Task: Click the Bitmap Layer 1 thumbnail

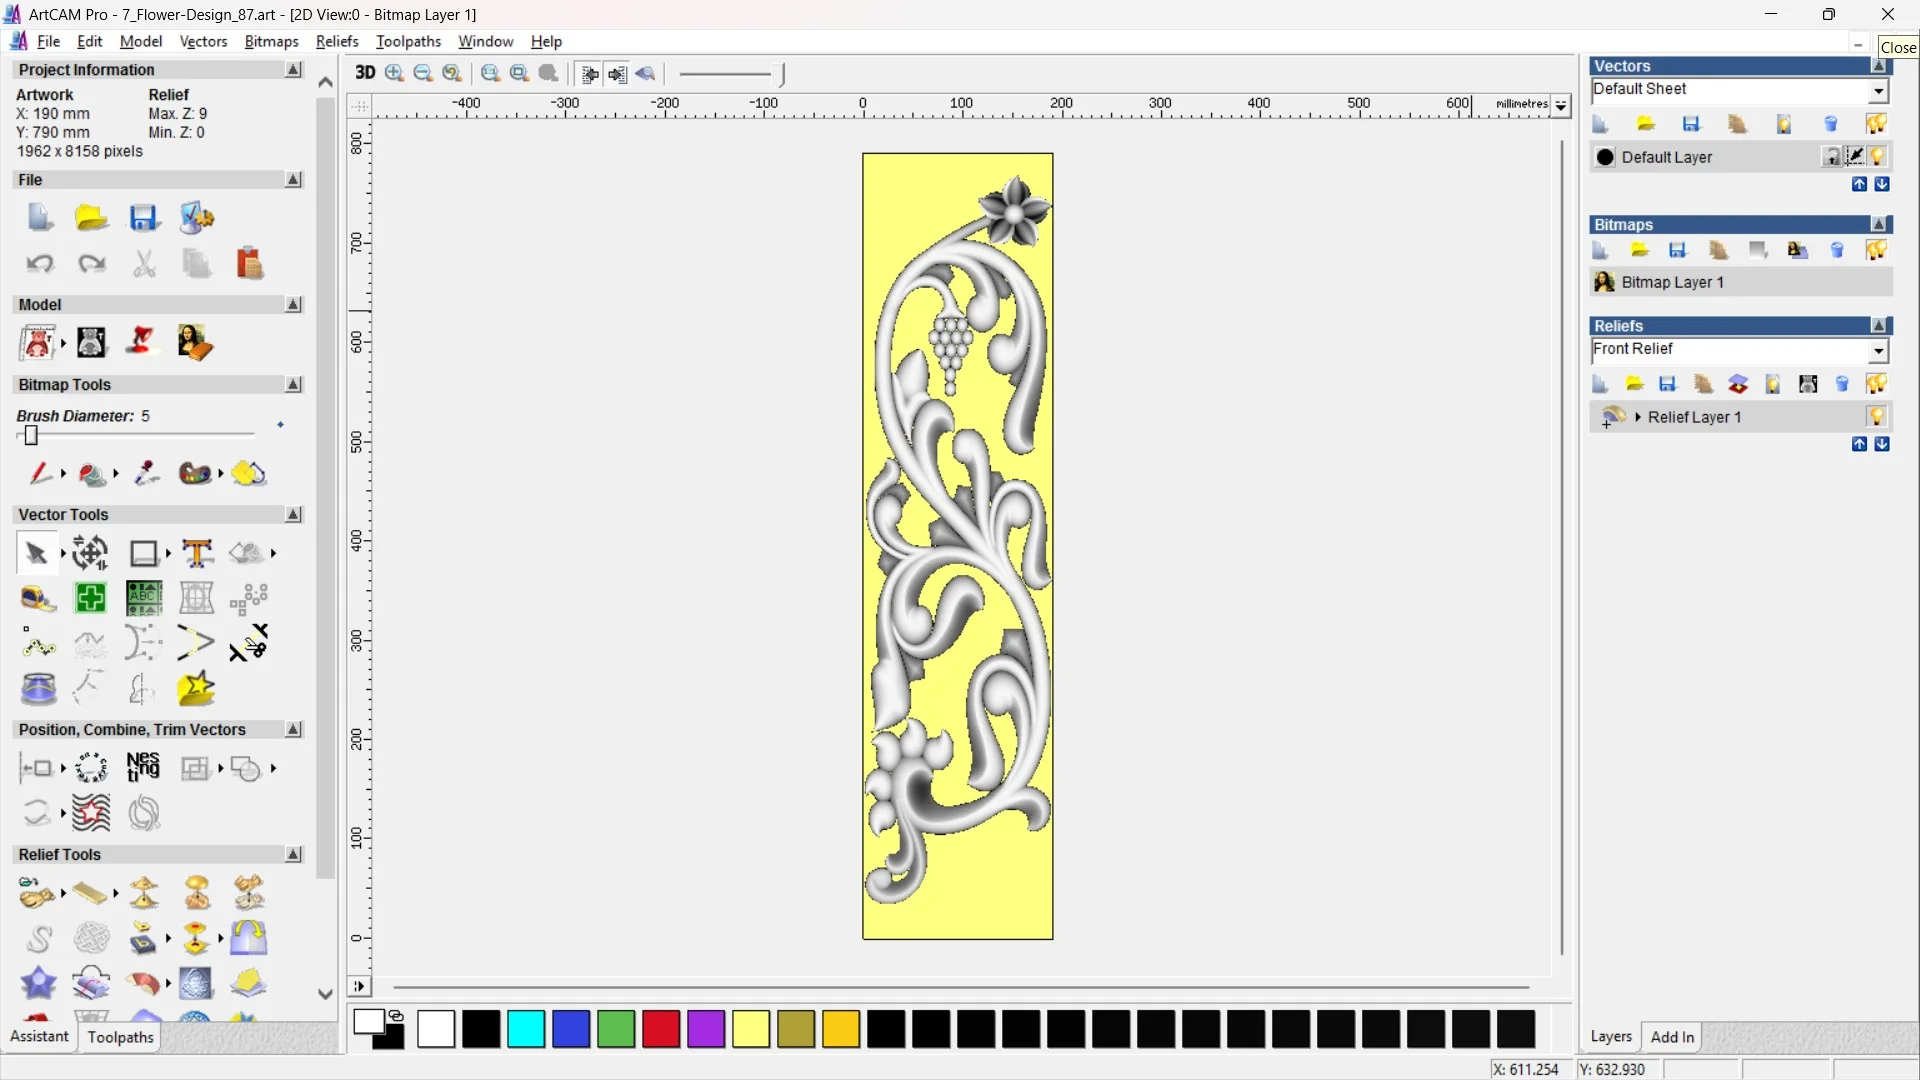Action: 1604,283
